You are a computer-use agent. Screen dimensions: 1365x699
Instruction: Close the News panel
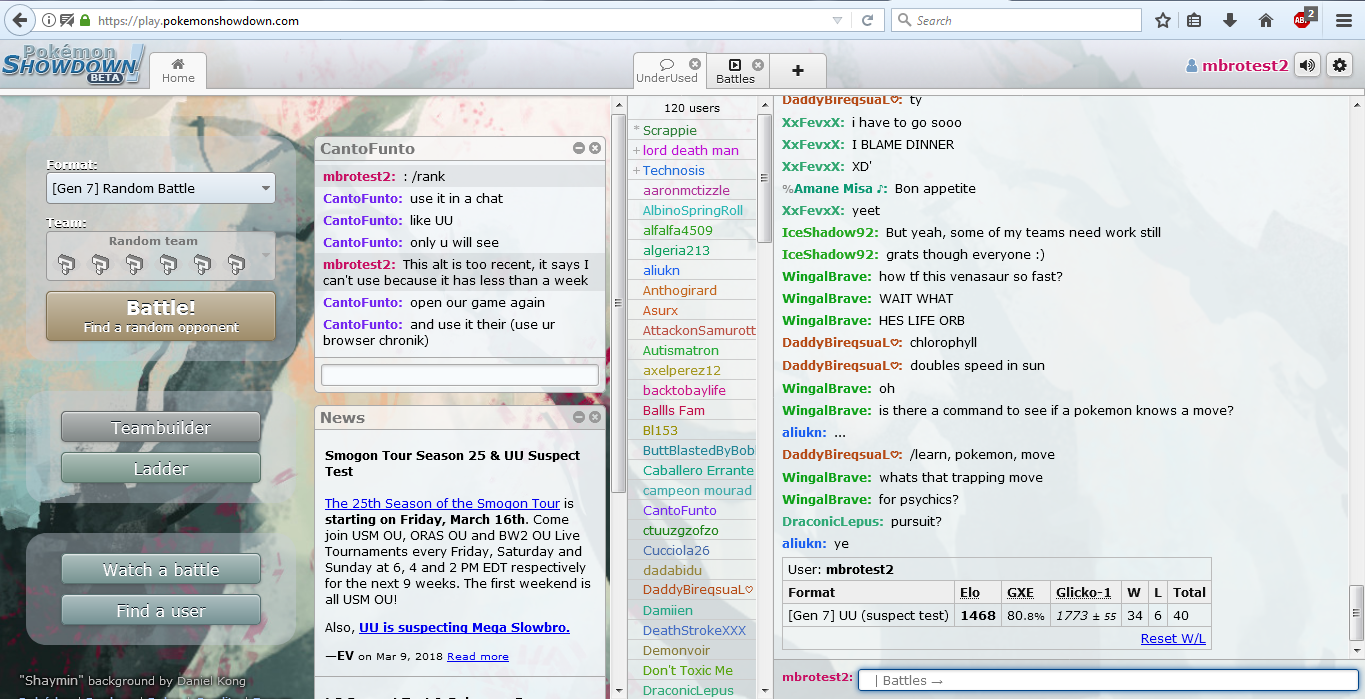[x=595, y=417]
